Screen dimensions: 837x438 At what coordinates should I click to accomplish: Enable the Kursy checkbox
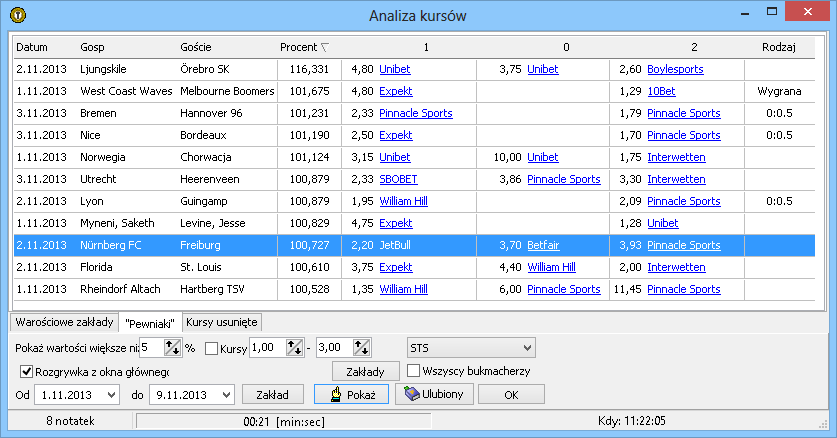click(211, 348)
